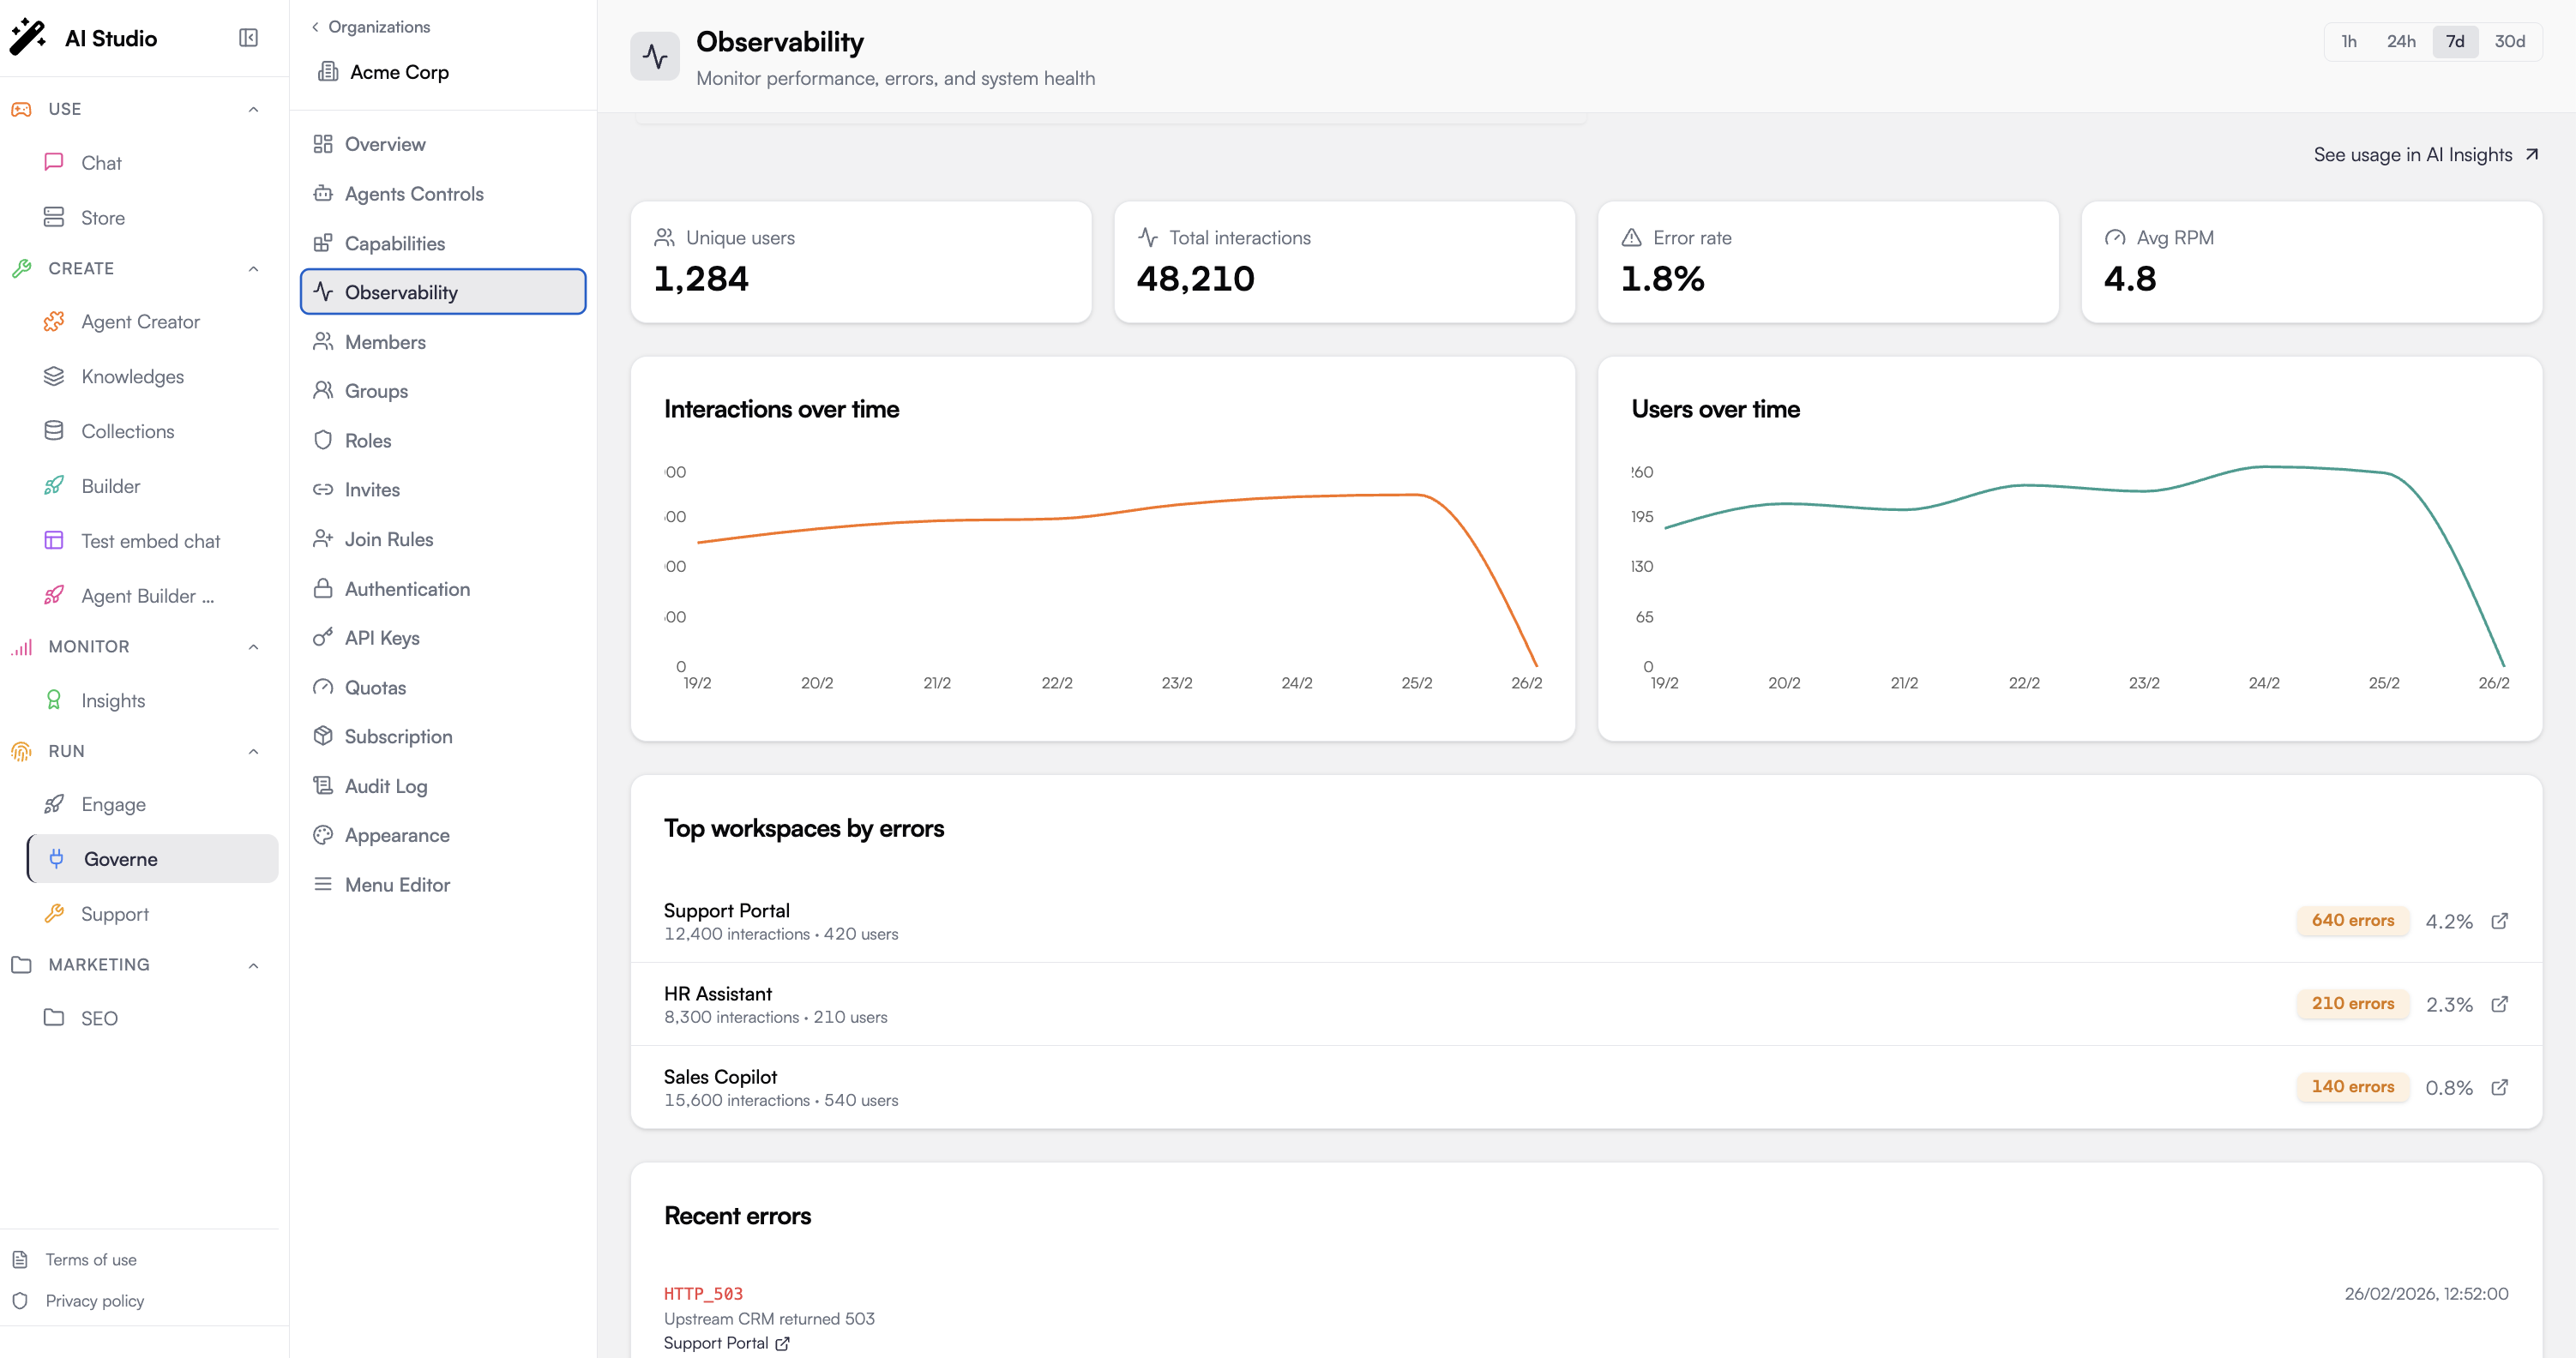Open the Audit Log
Image resolution: width=2576 pixels, height=1358 pixels.
(x=443, y=787)
